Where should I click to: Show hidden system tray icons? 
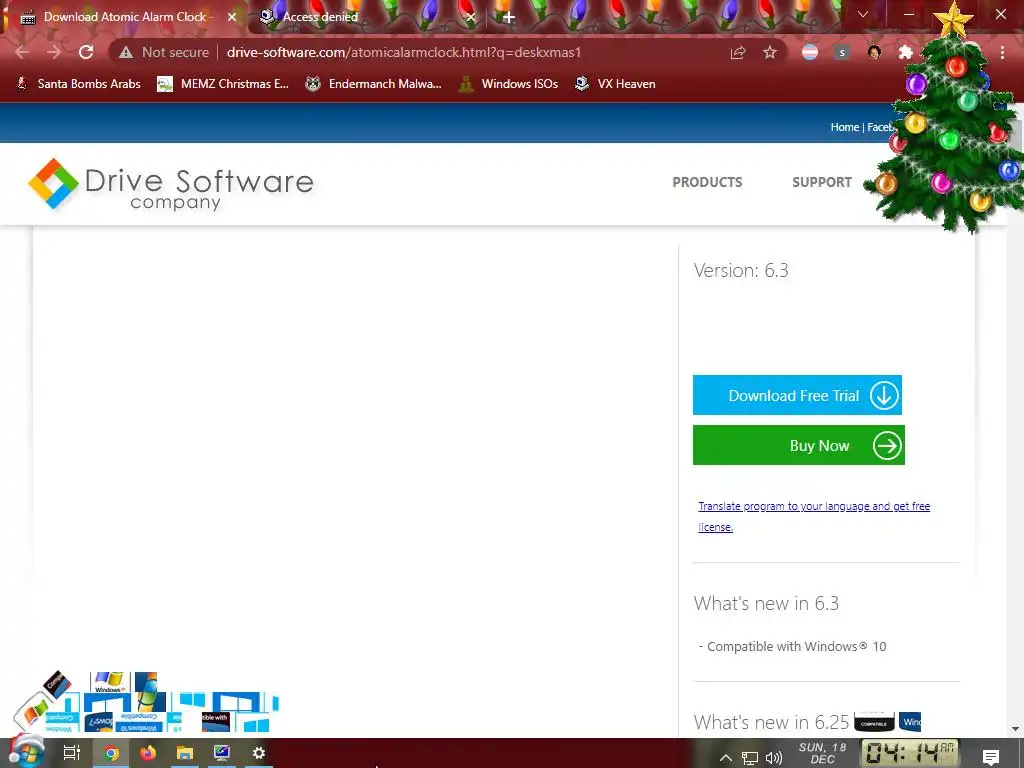pyautogui.click(x=726, y=758)
